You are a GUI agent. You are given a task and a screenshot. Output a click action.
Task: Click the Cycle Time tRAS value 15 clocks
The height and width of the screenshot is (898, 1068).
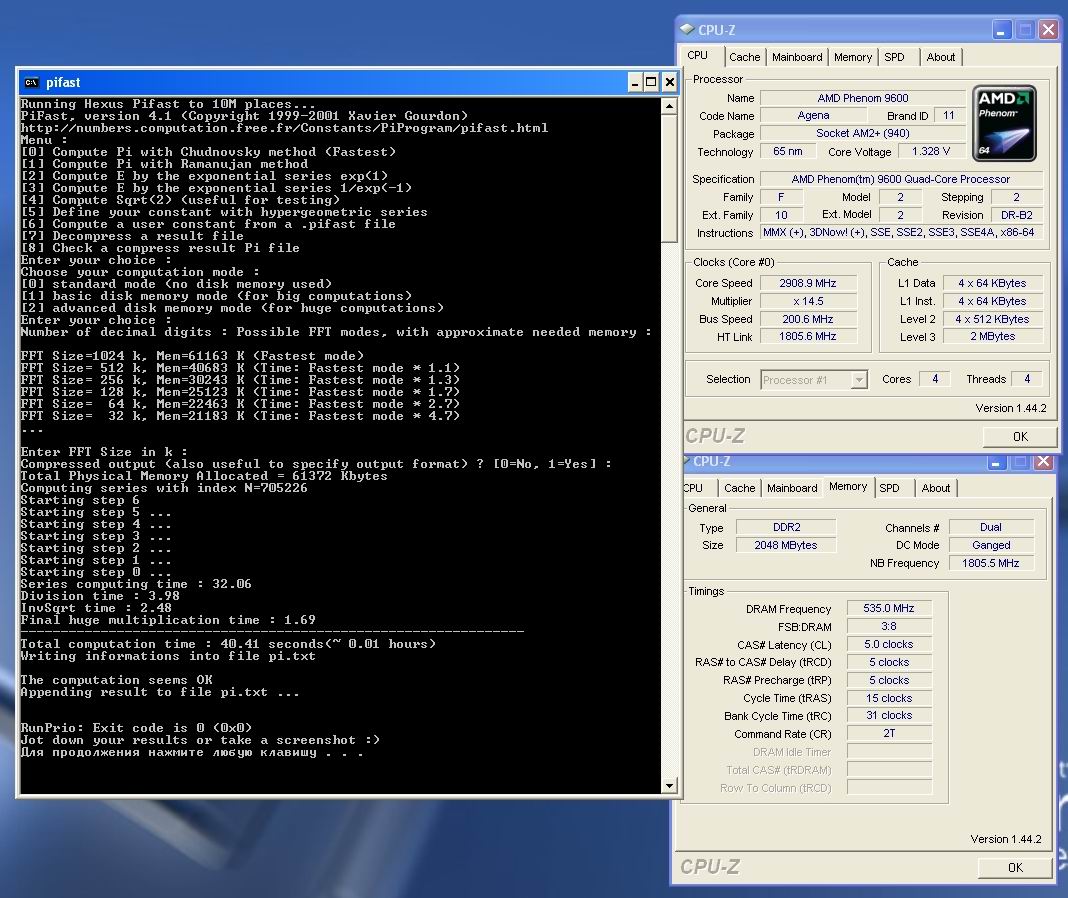pos(889,698)
